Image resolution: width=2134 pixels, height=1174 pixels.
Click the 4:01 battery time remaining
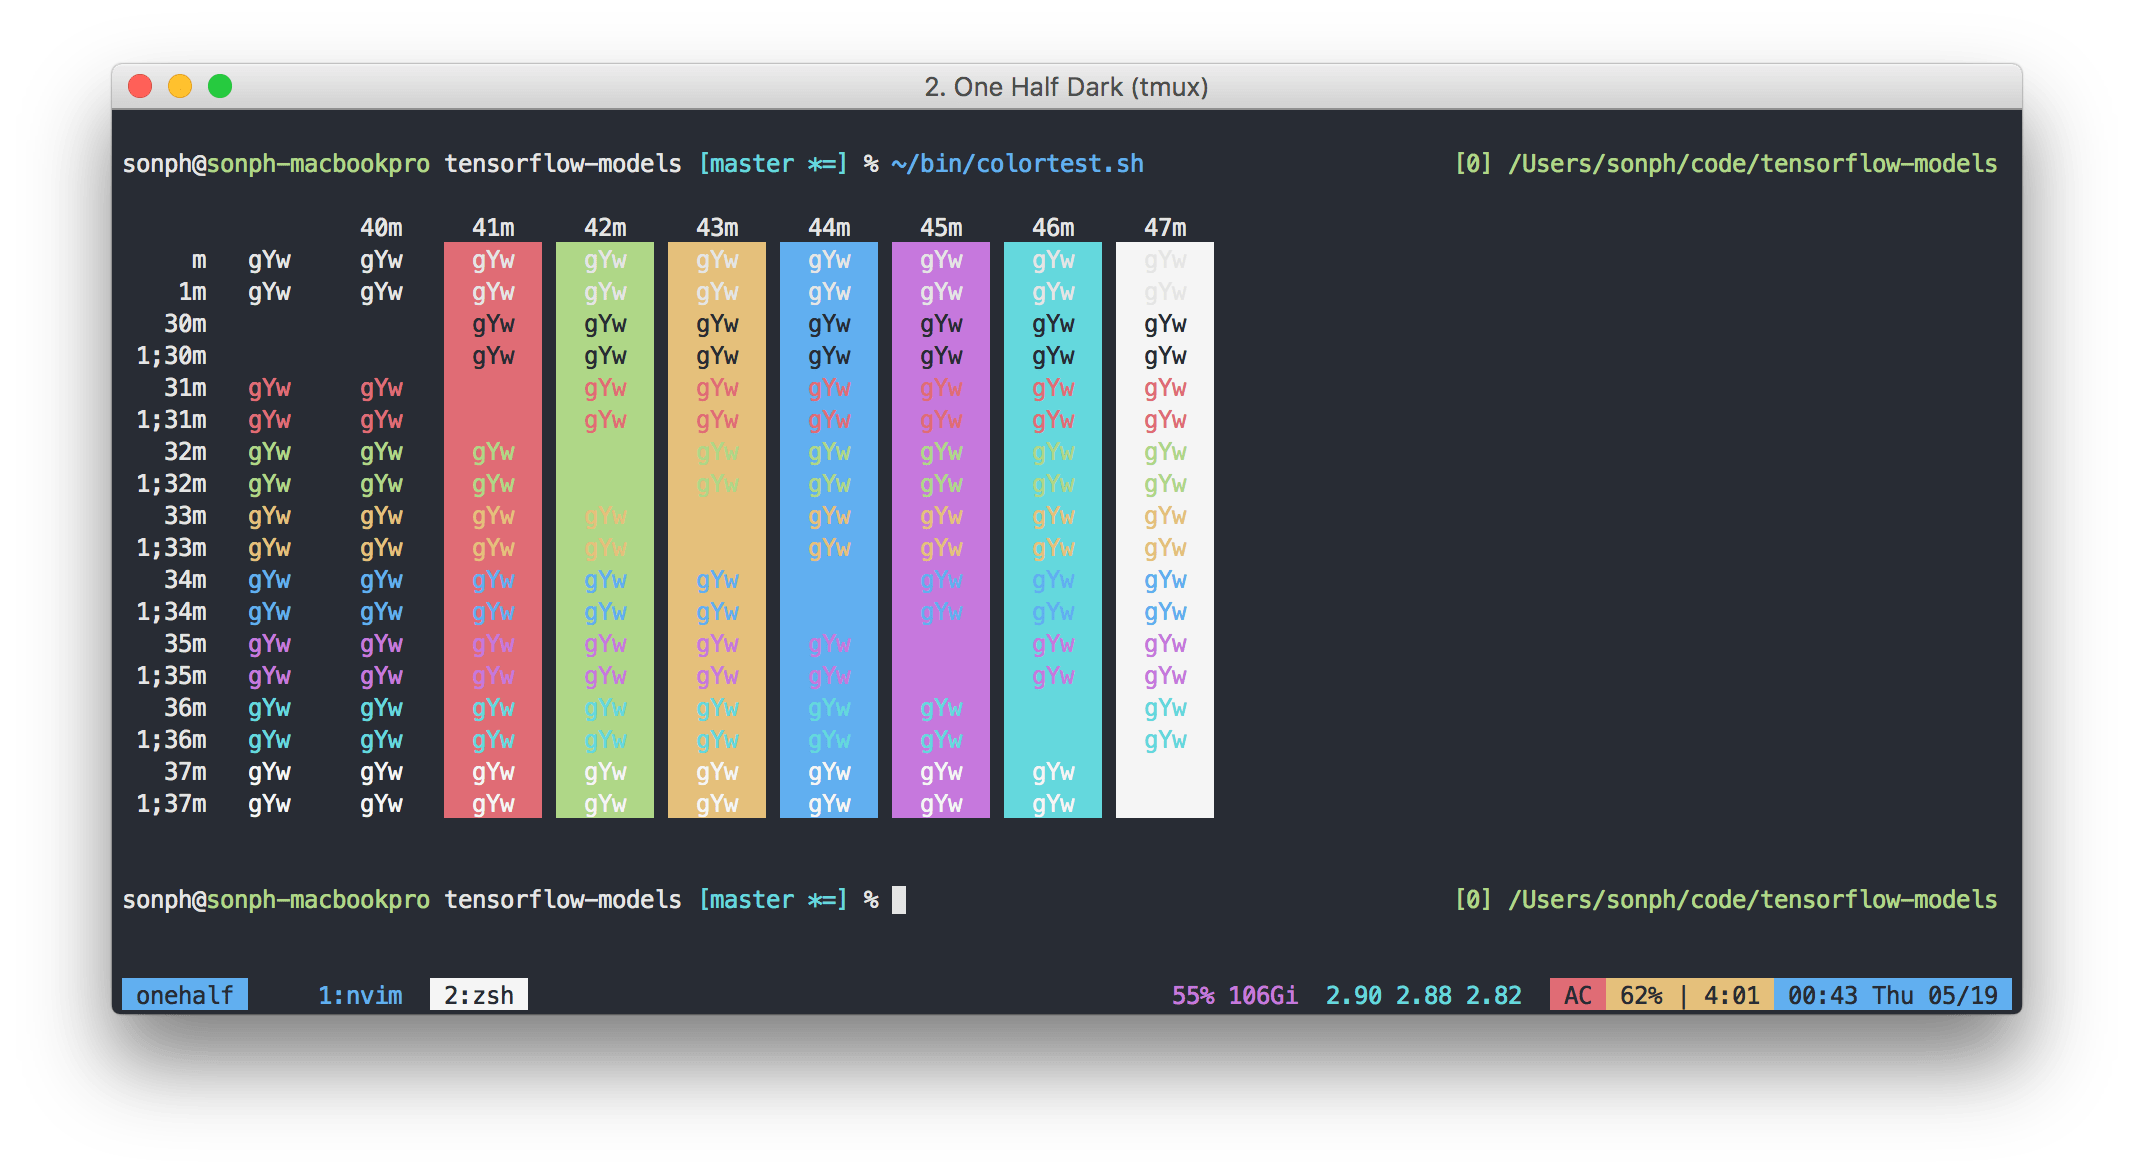pos(1731,995)
